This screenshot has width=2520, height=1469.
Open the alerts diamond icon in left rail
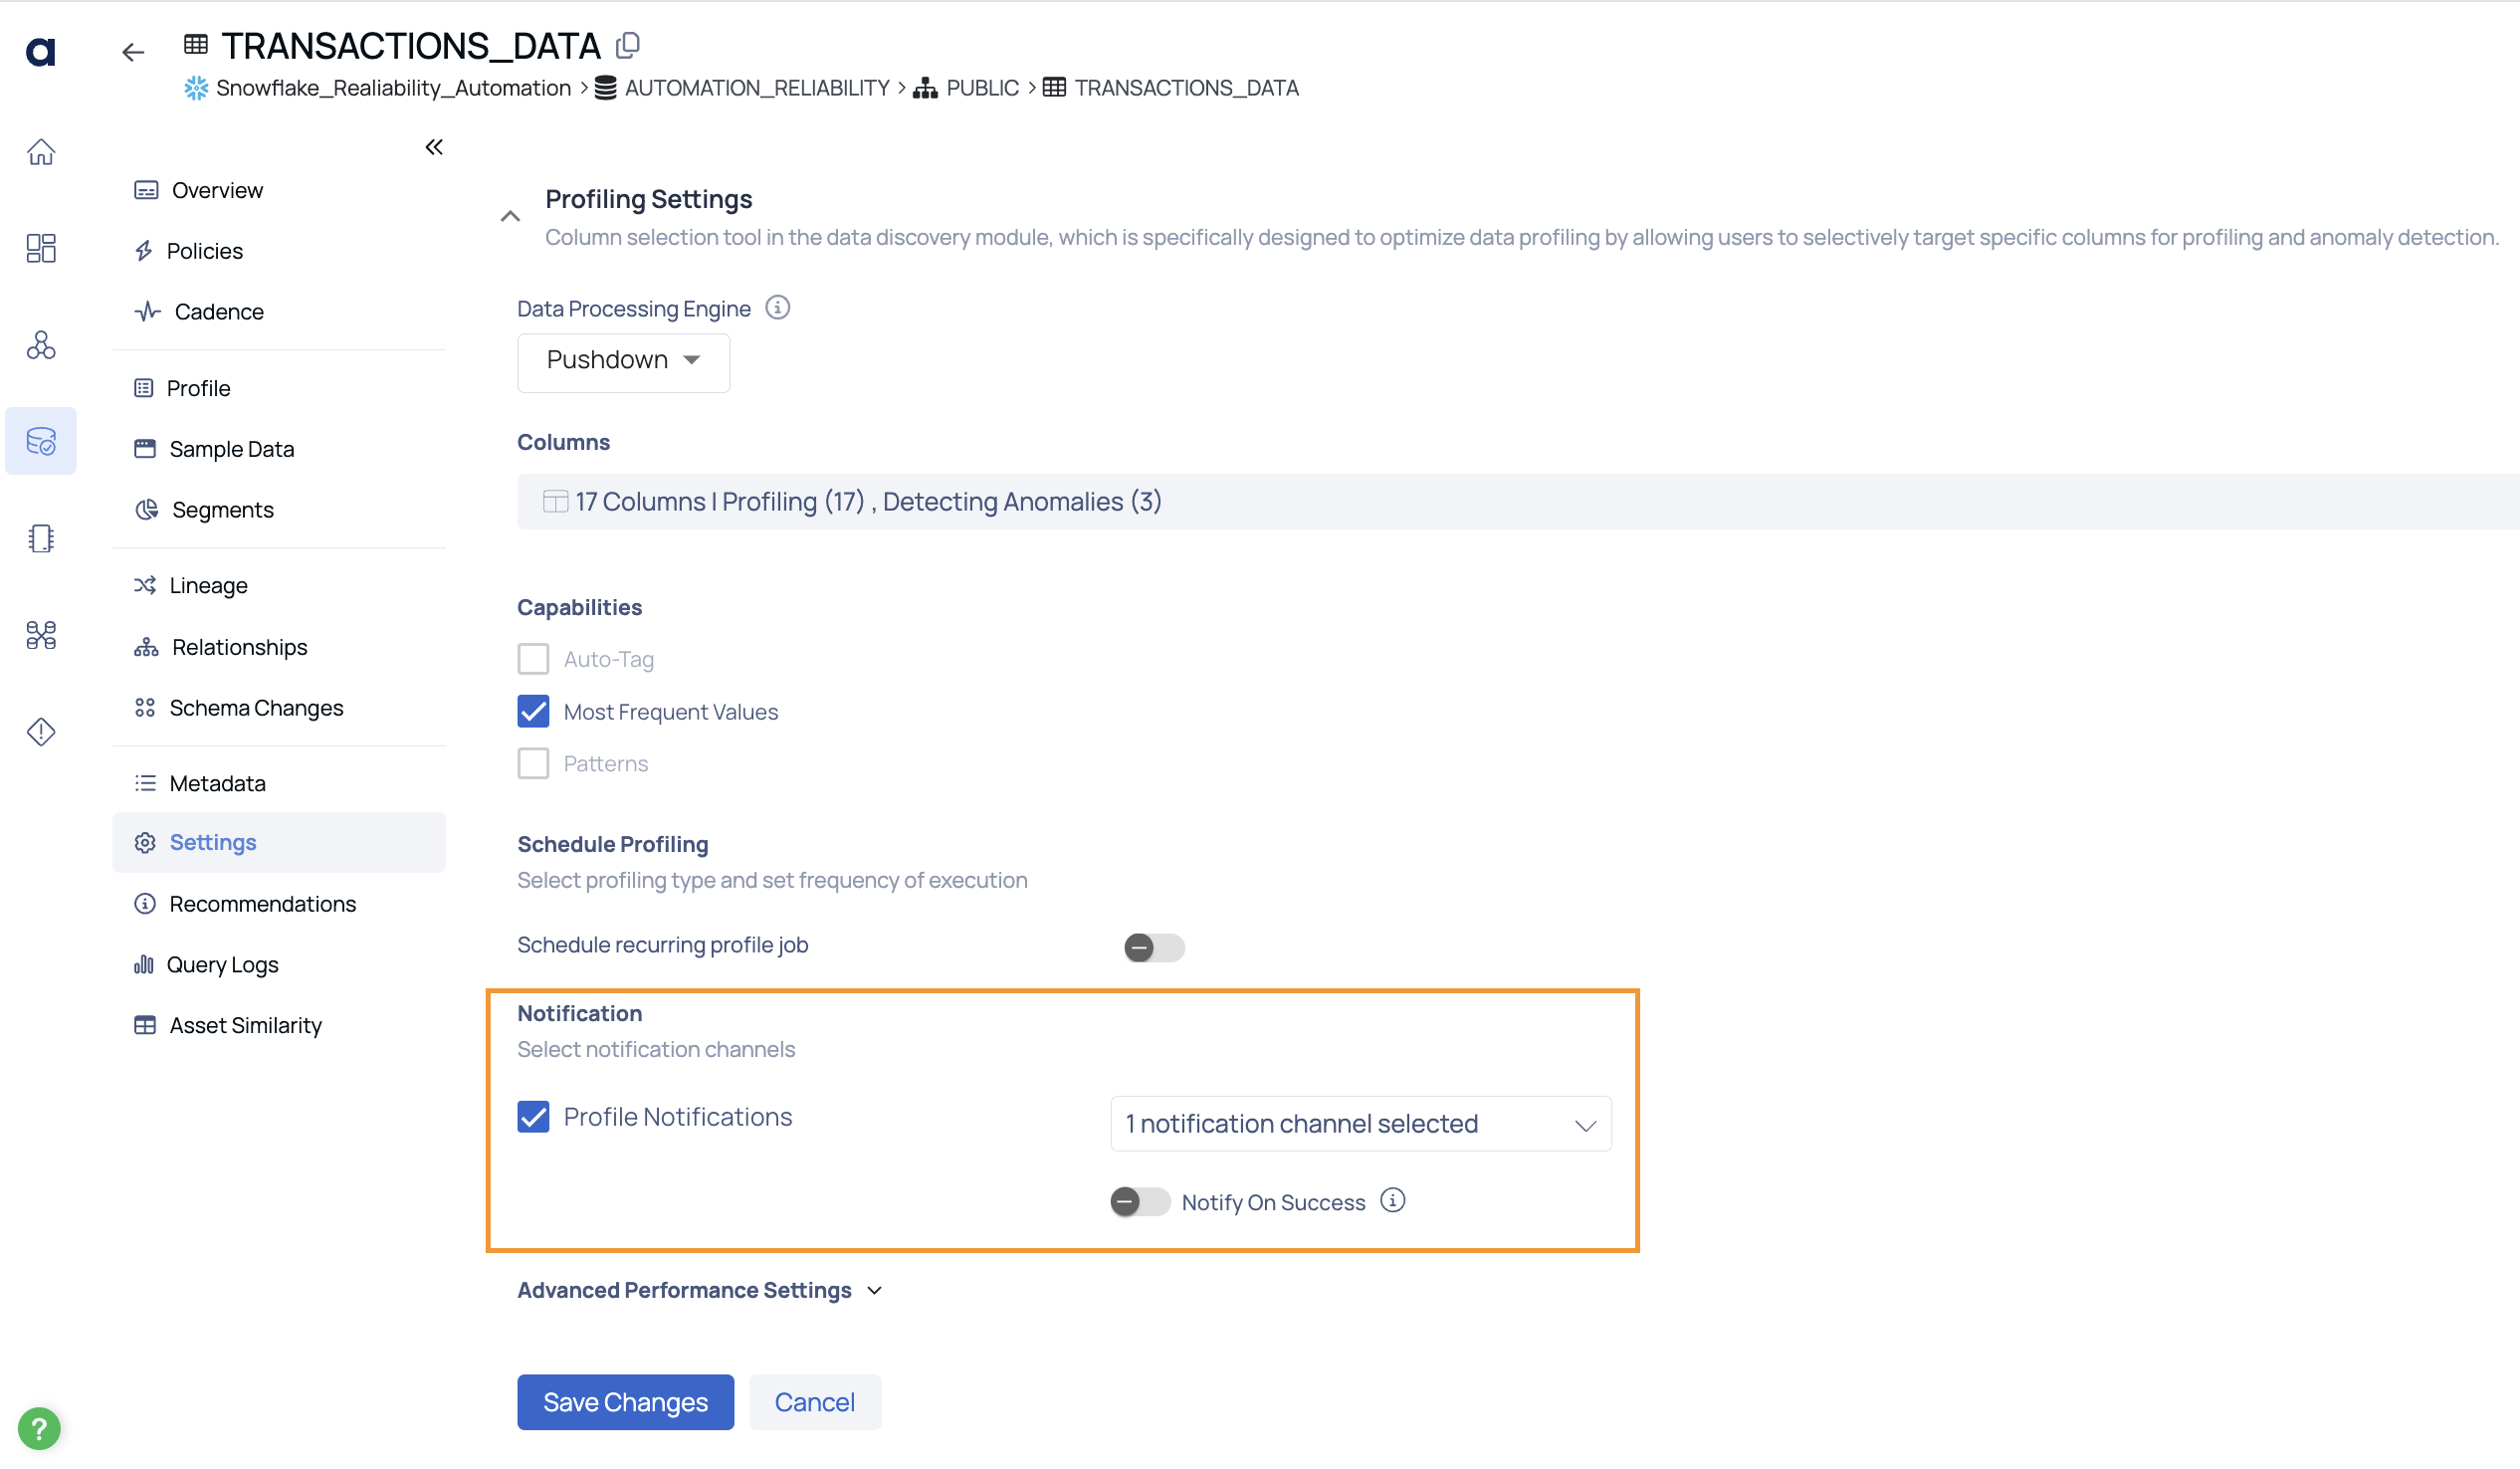pos(41,732)
